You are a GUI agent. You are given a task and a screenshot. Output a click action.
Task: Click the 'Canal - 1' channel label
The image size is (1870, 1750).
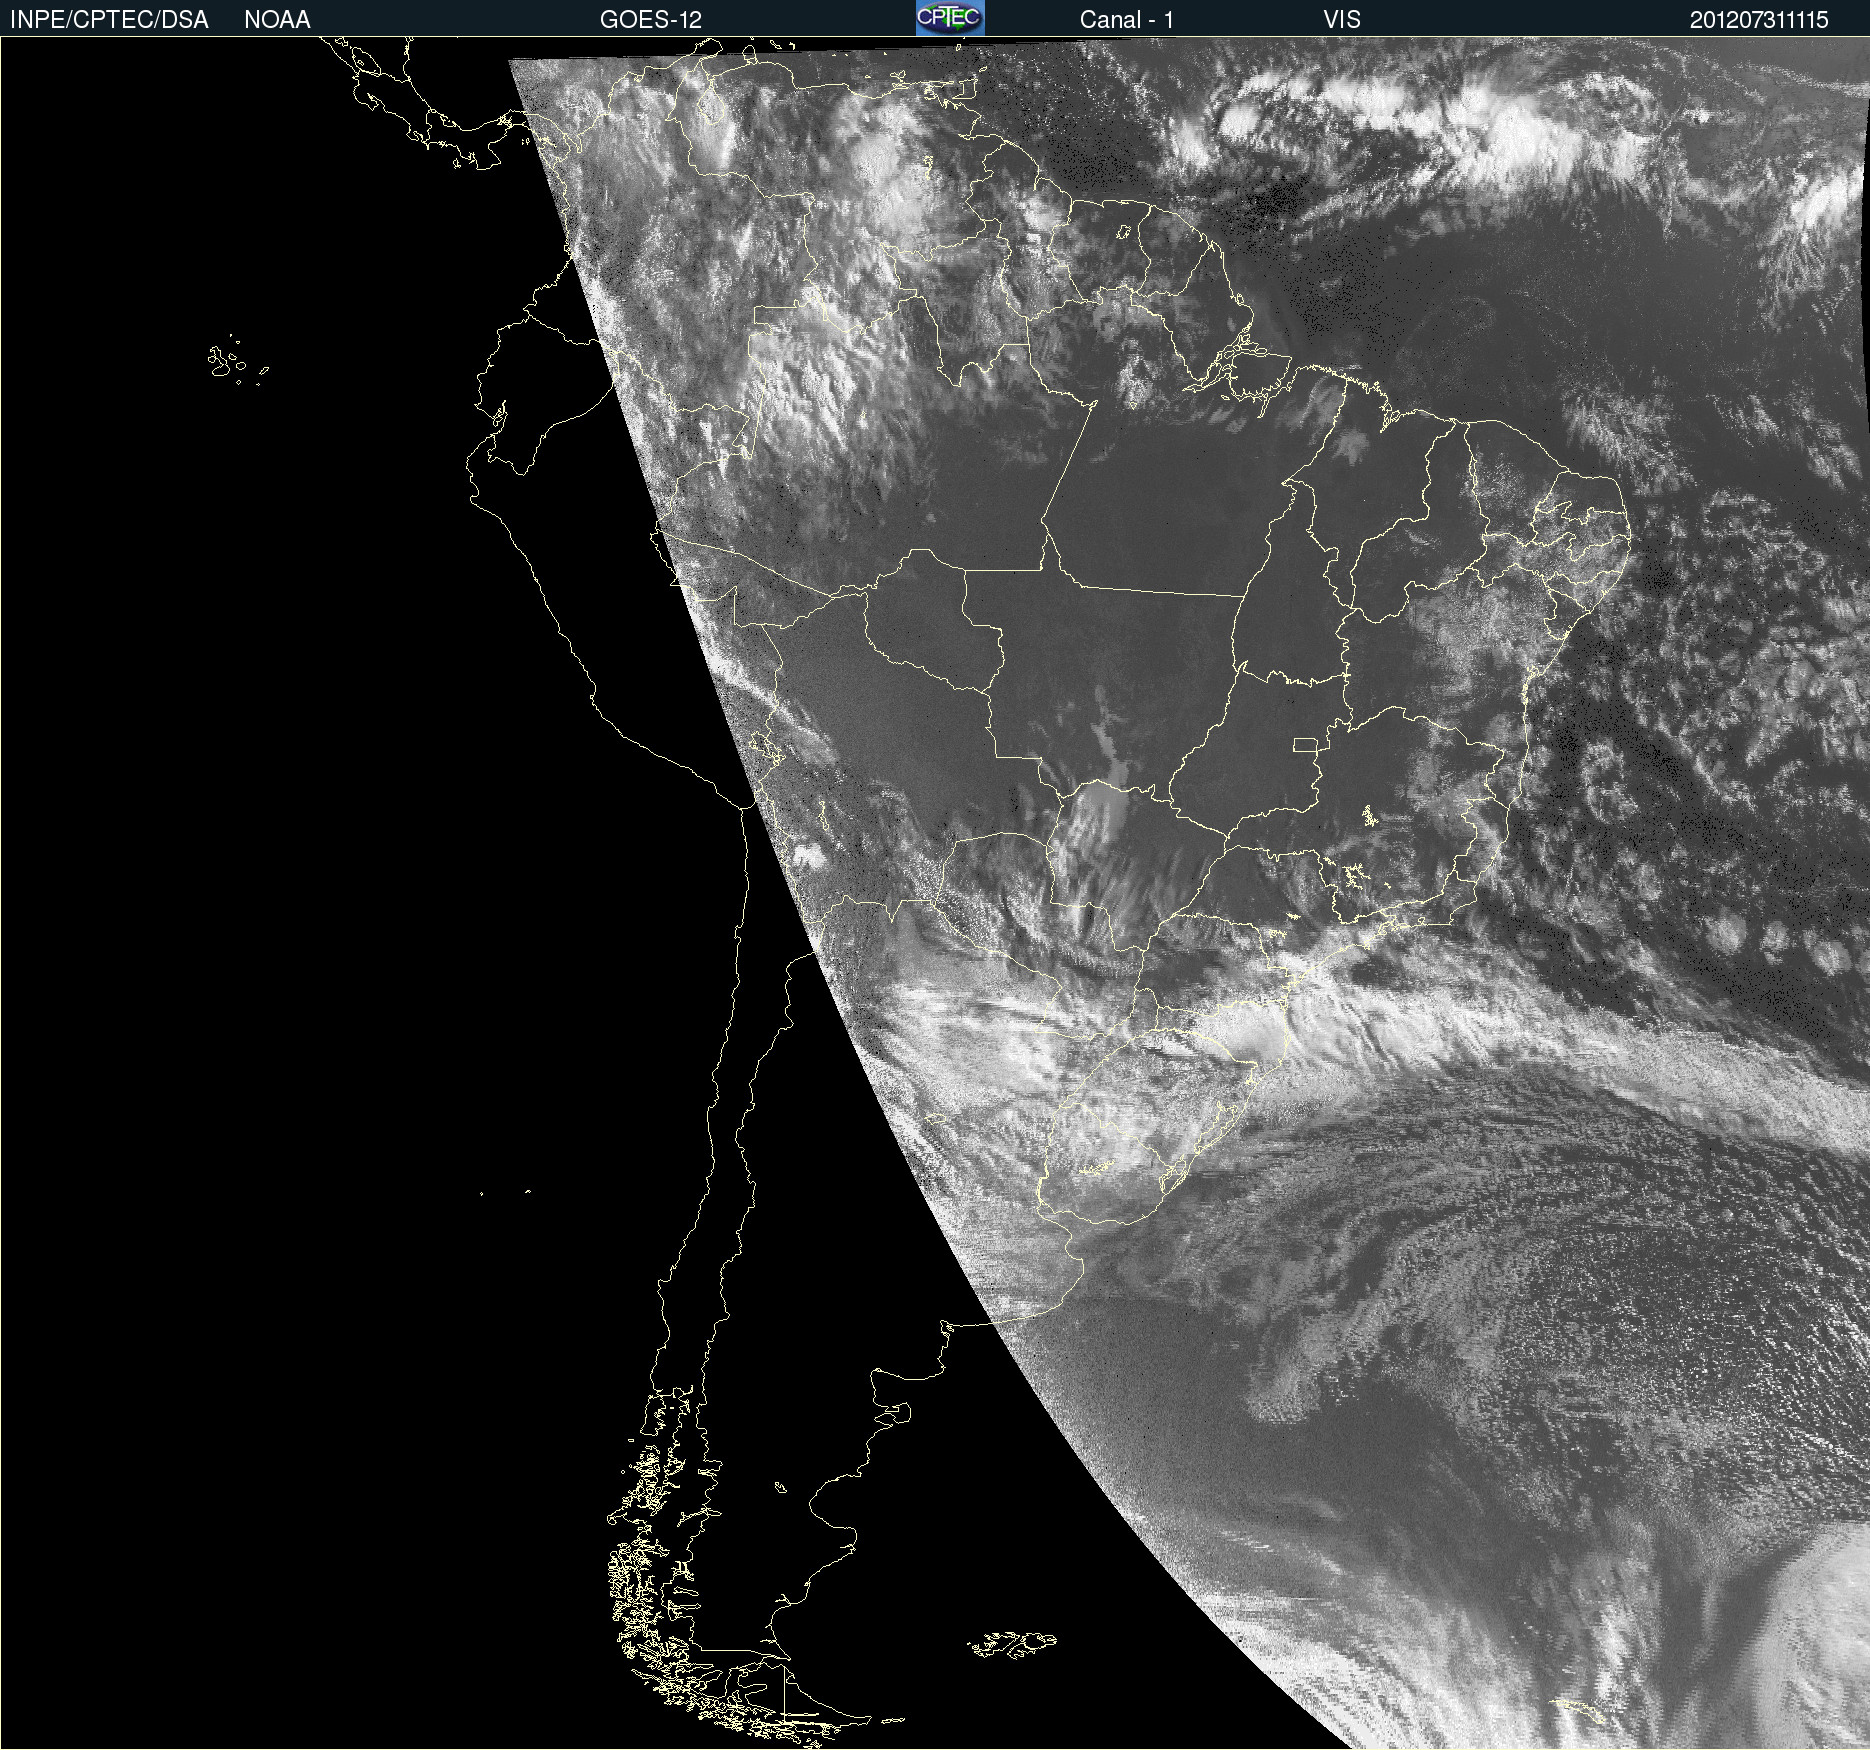(1127, 20)
